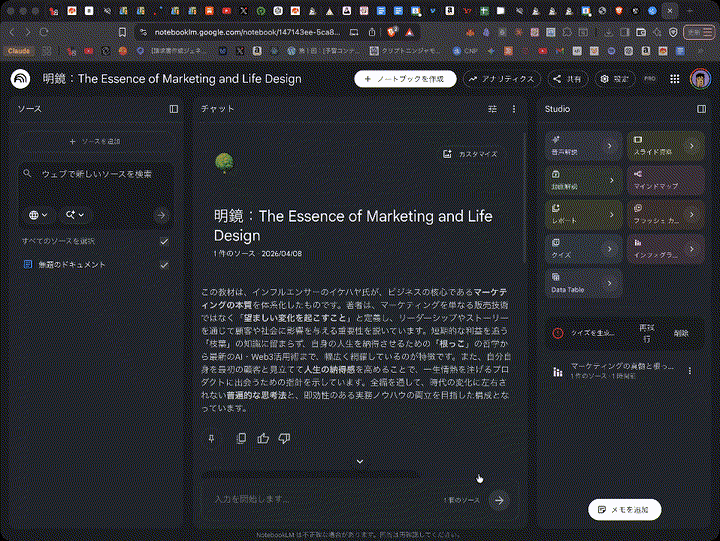This screenshot has width=720, height=541.
Task: Click the thumbs down icon under the summary
Action: pos(284,438)
